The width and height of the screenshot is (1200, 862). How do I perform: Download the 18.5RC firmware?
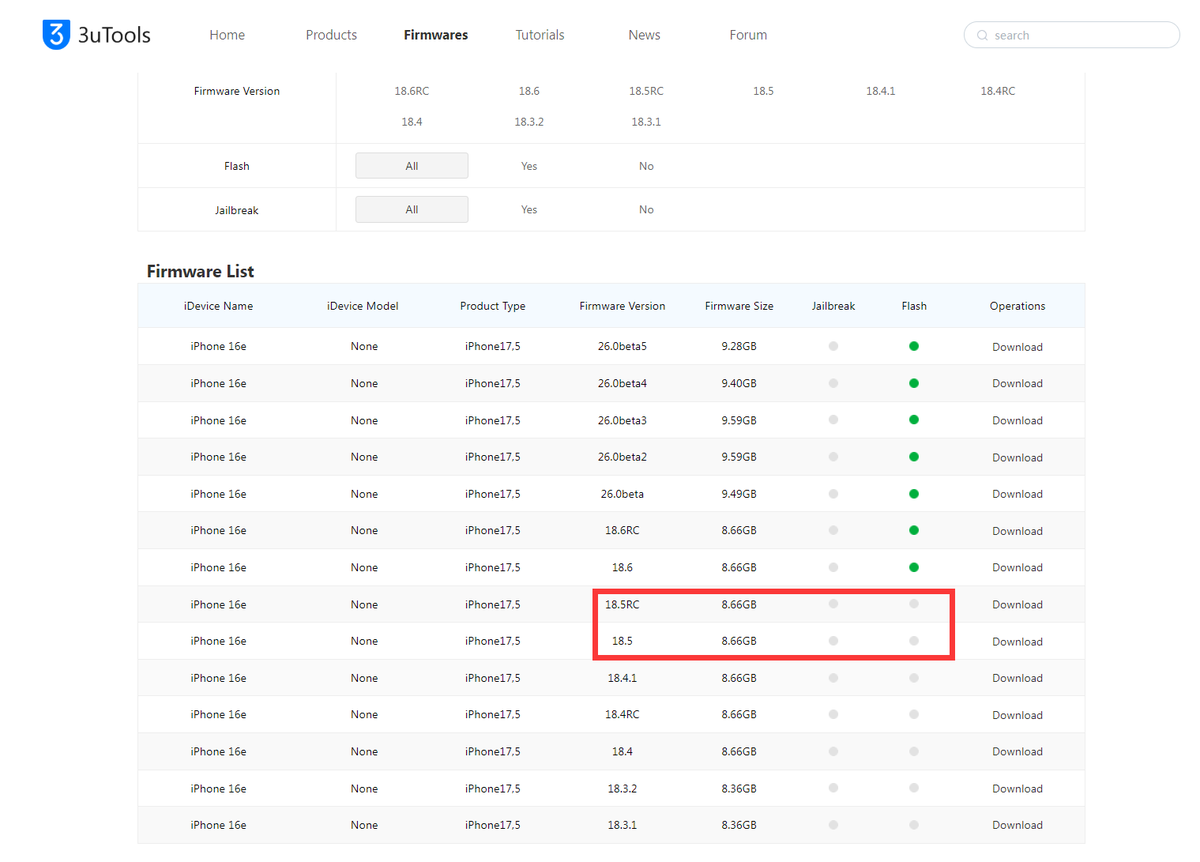[x=1017, y=604]
